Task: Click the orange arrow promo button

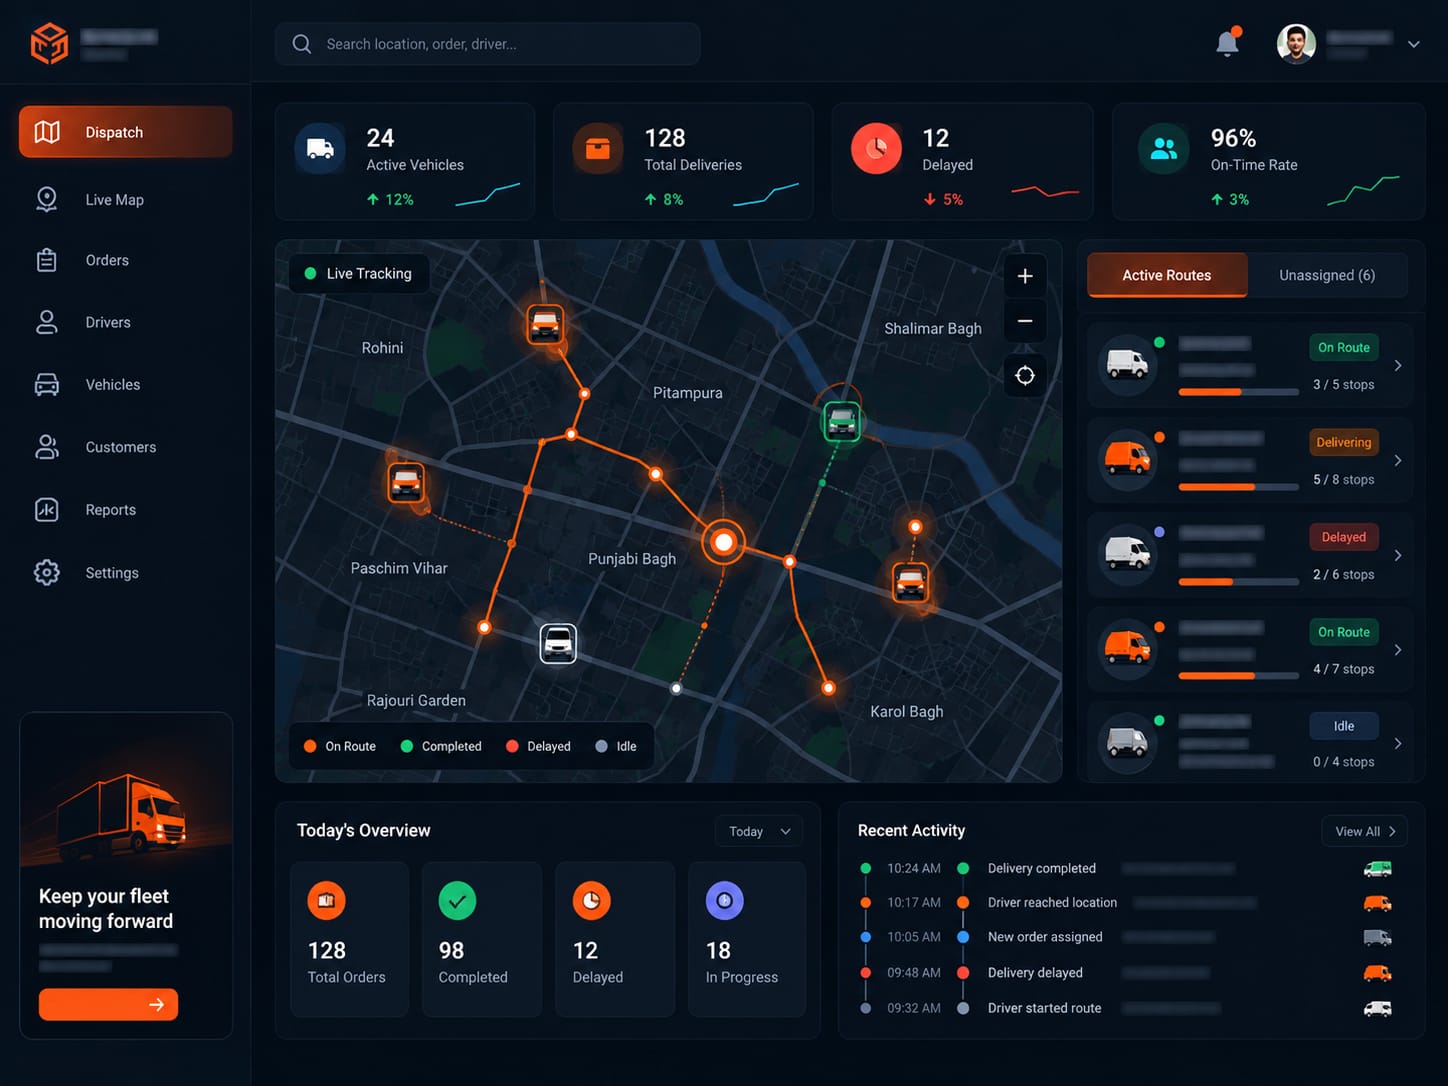Action: [x=108, y=1004]
